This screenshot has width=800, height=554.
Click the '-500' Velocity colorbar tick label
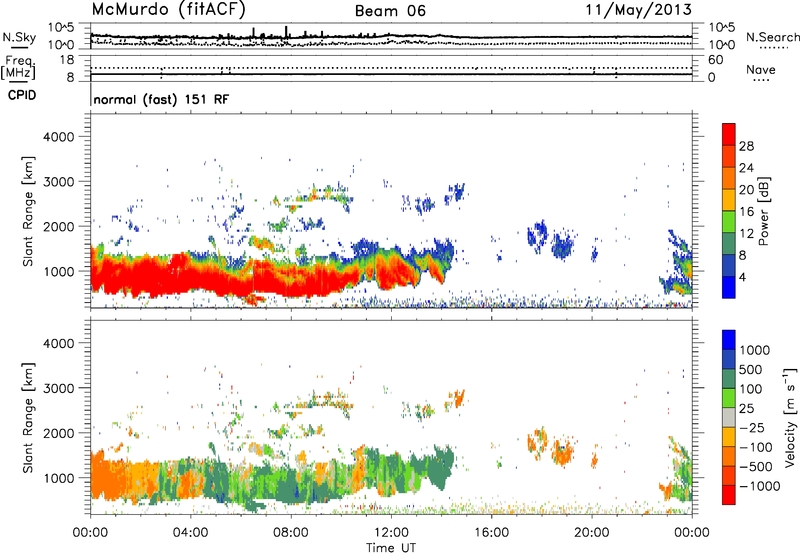756,466
